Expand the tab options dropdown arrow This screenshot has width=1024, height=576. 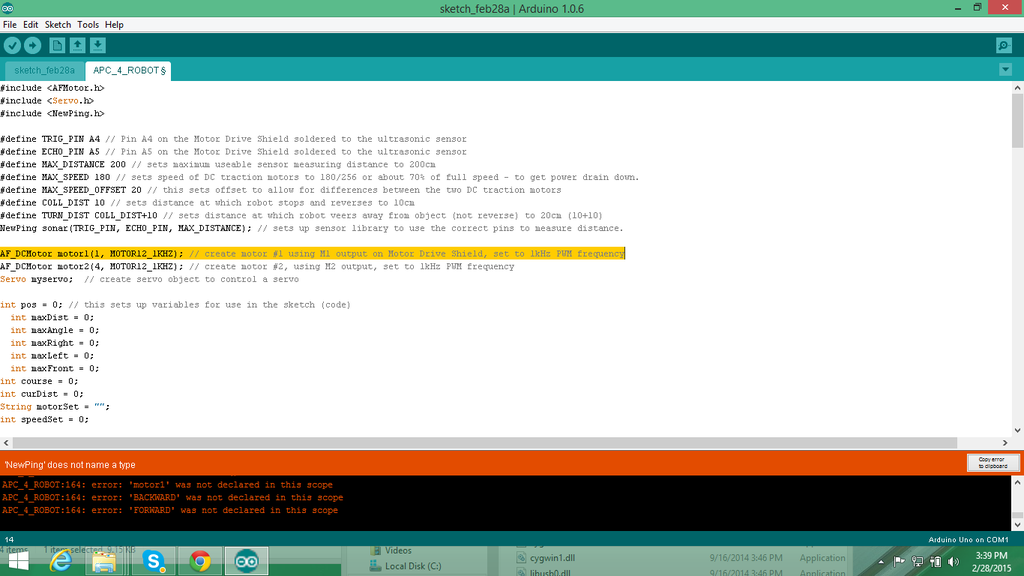(x=1005, y=70)
